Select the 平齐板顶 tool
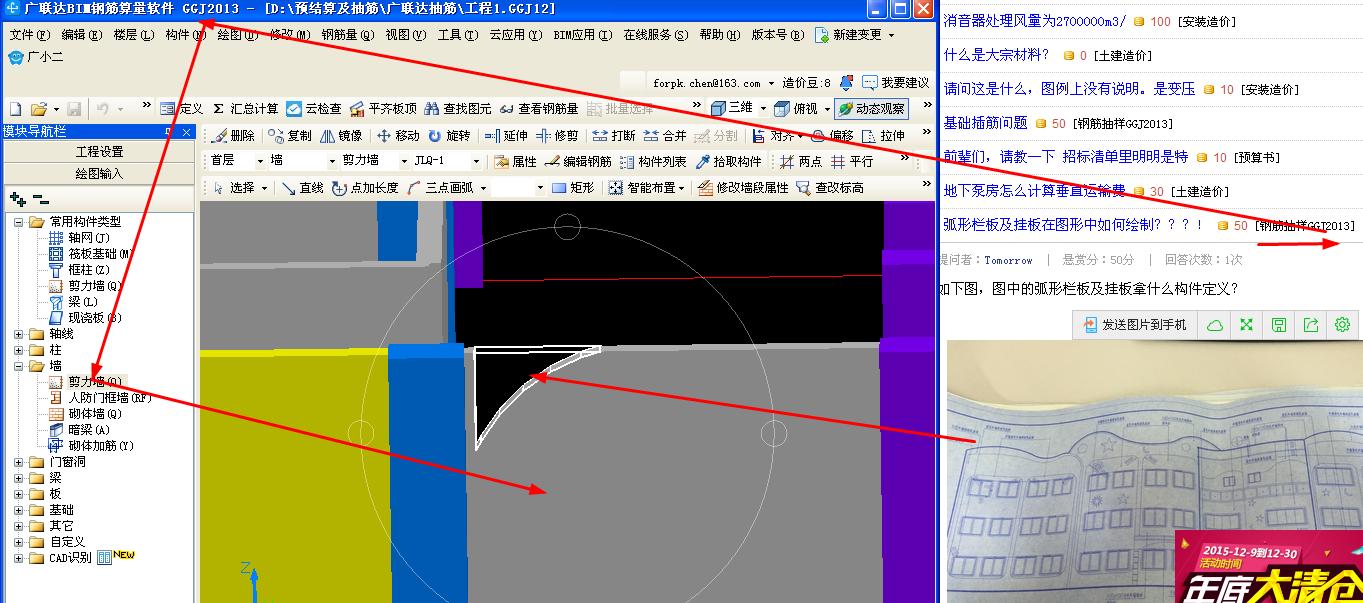 383,109
